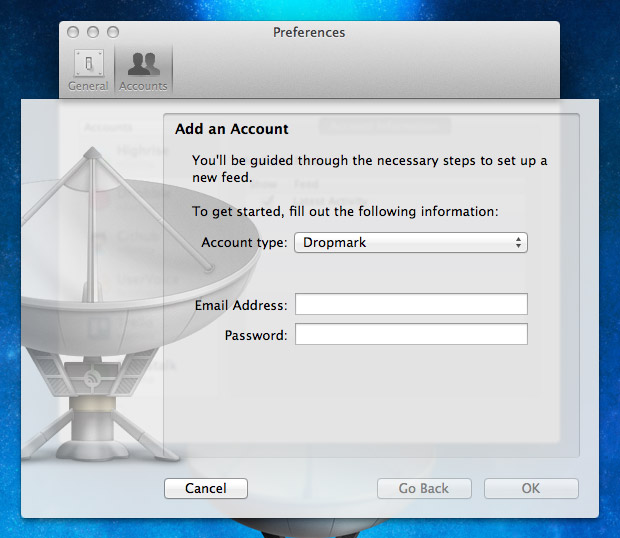Open the General preferences pane
Viewport: 620px width, 538px height.
click(88, 70)
